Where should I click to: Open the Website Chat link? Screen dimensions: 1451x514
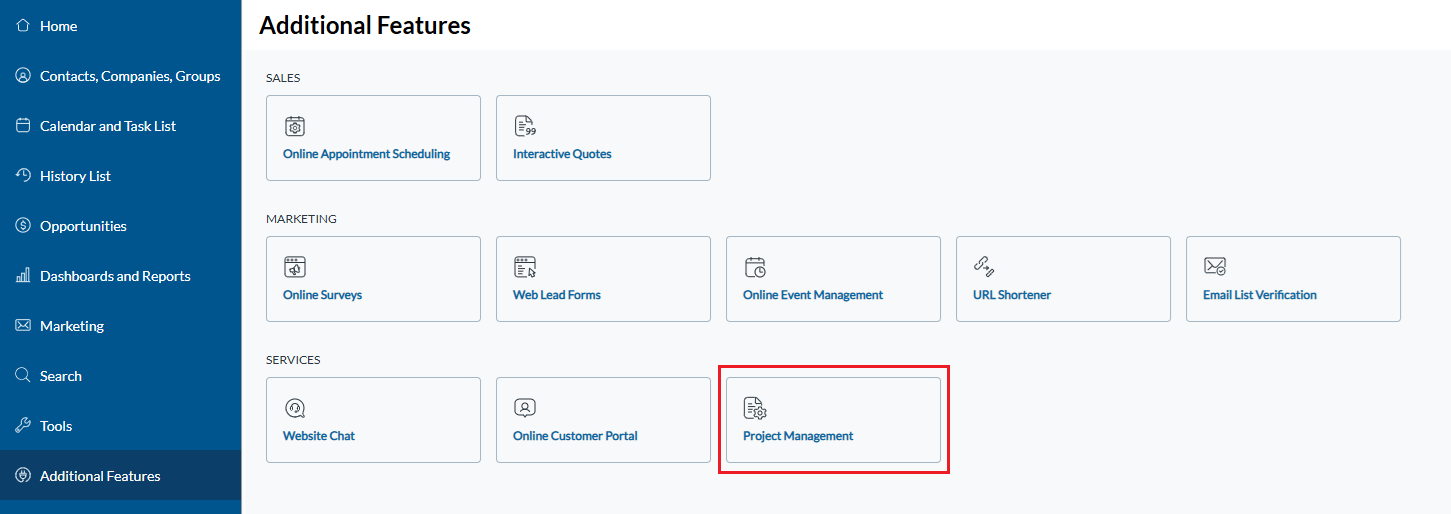319,436
